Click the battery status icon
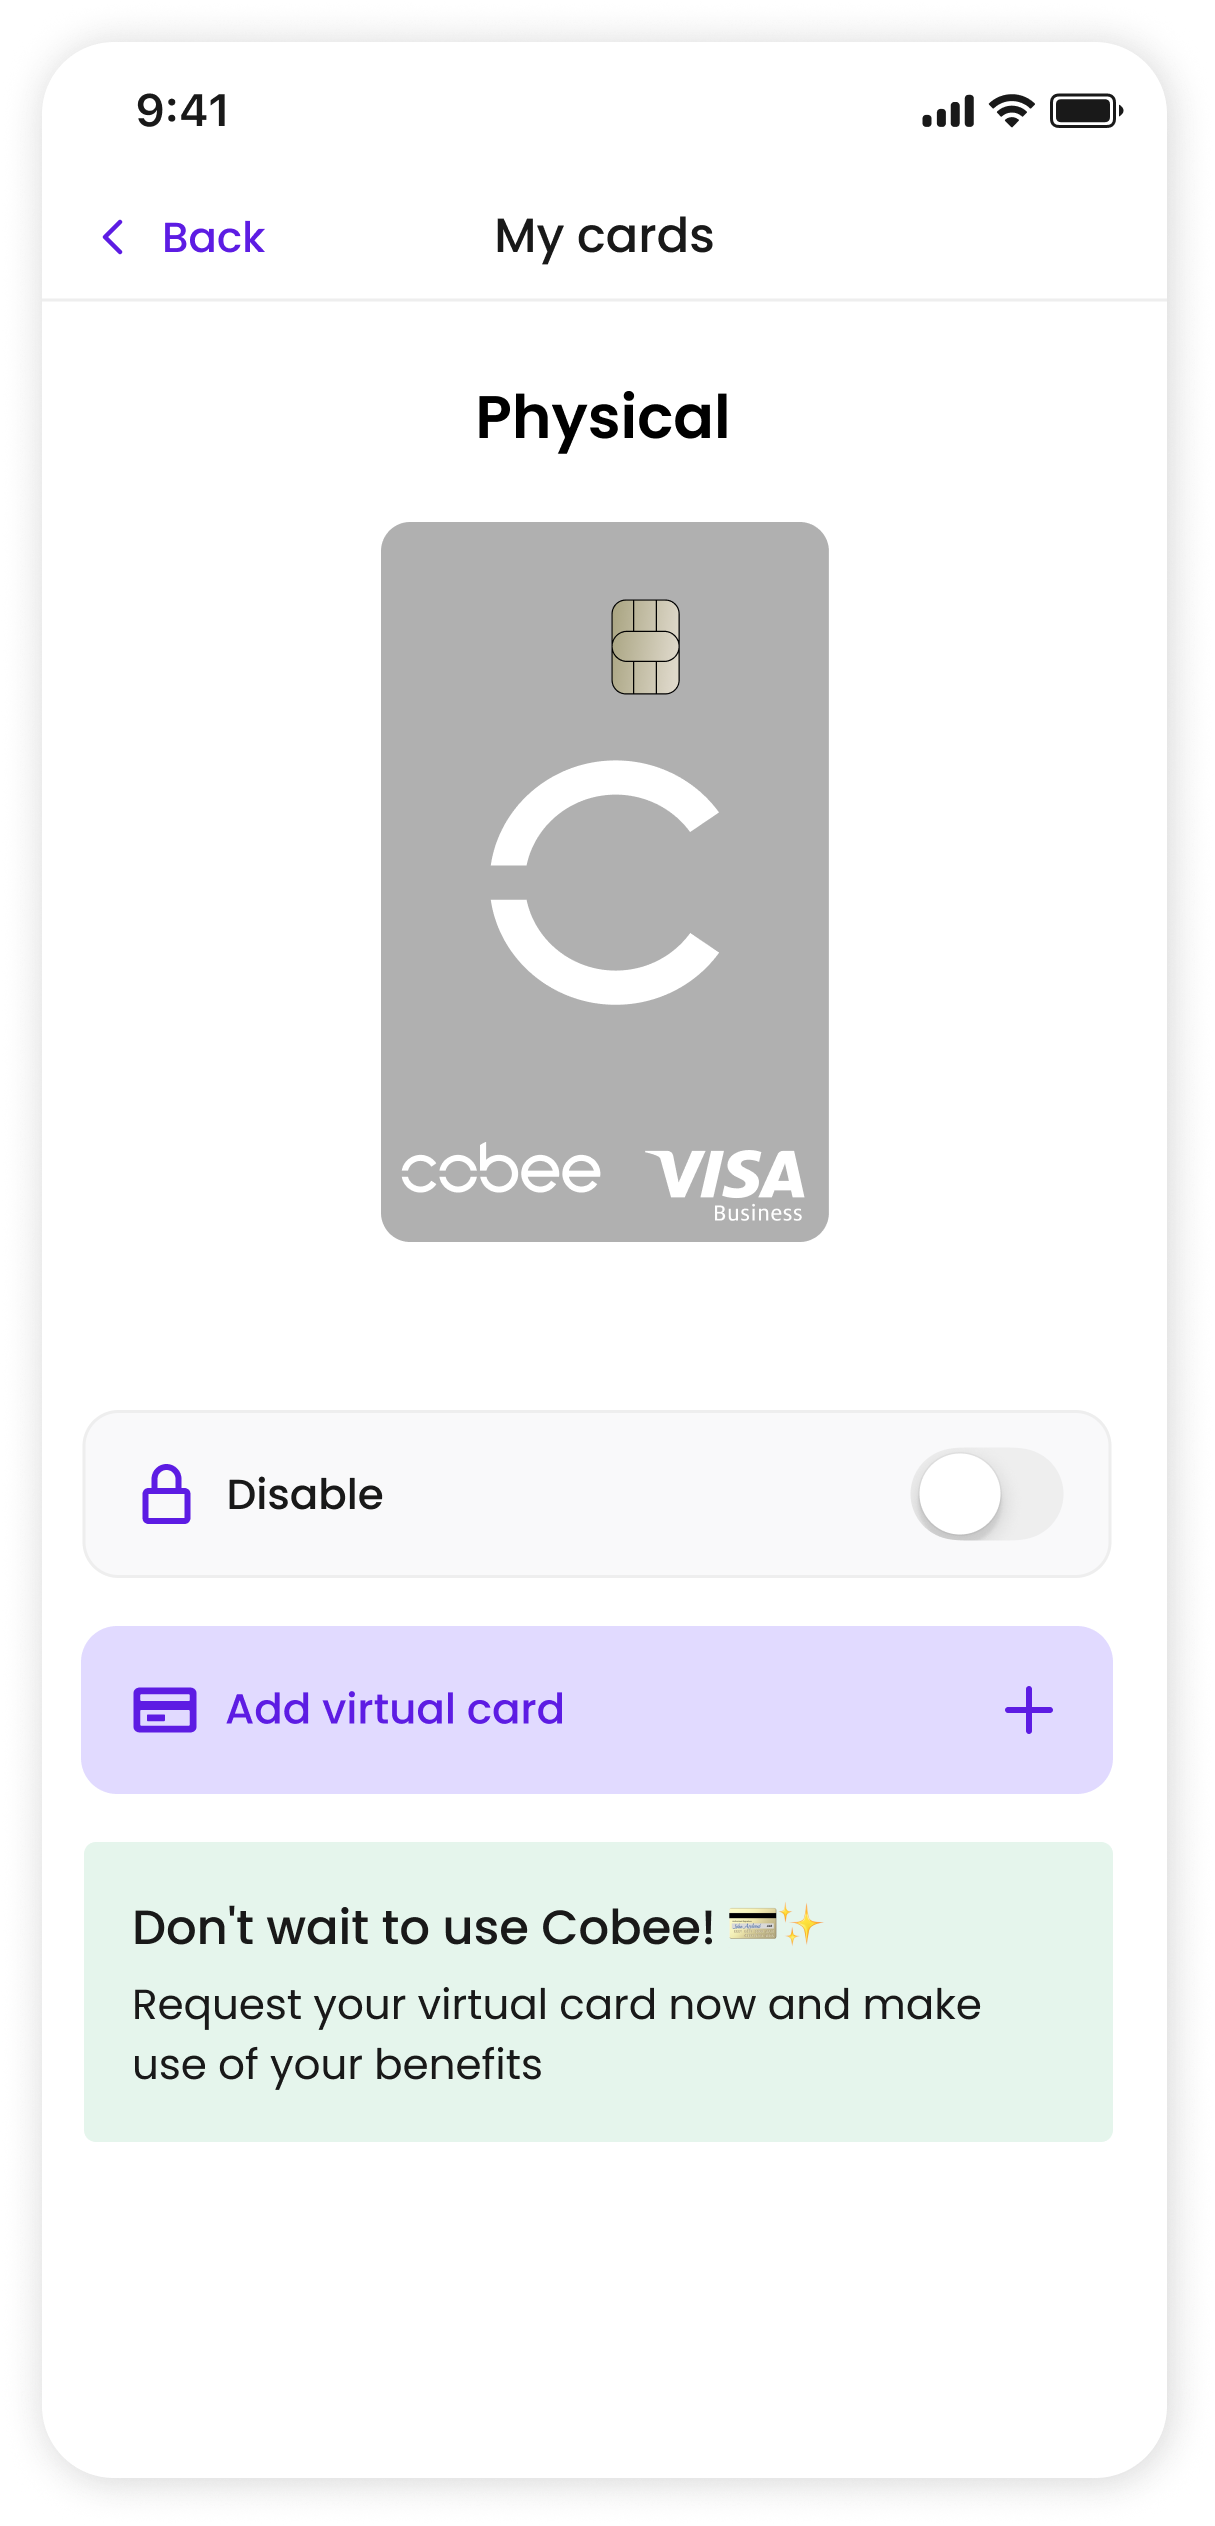1215x2526 pixels. 1086,110
